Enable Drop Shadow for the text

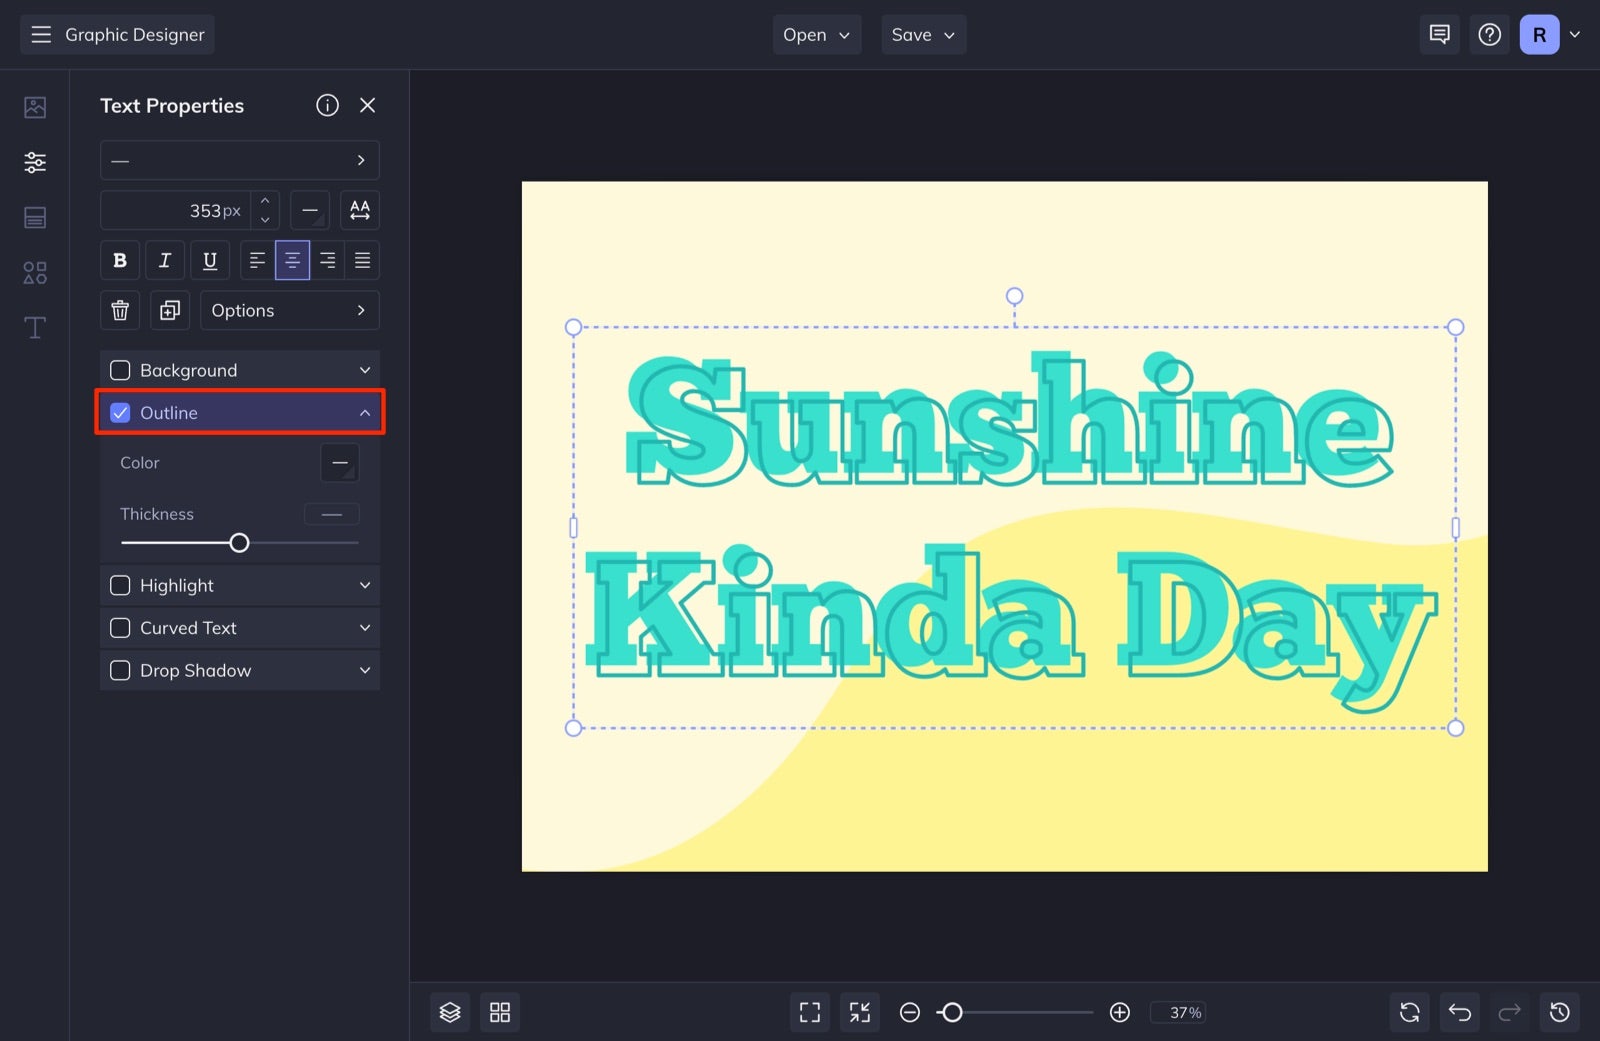tap(119, 670)
